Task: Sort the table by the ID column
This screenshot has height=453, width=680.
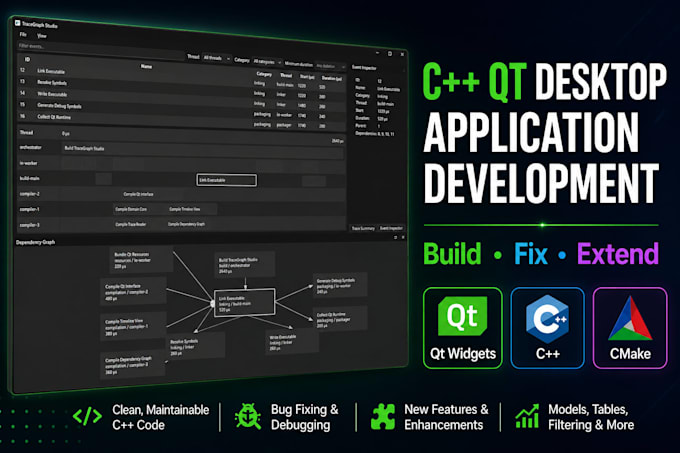Action: pos(27,59)
